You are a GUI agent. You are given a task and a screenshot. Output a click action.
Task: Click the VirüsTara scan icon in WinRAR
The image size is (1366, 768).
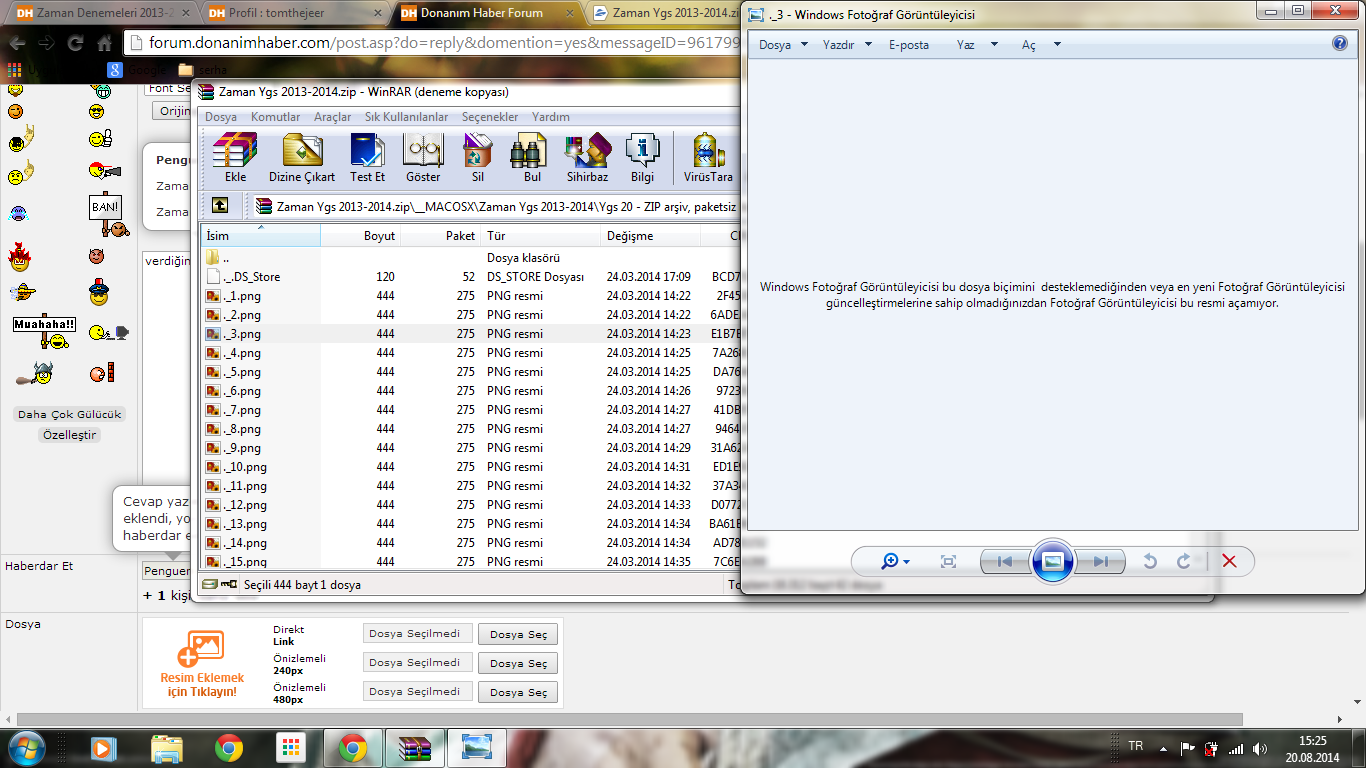coord(708,158)
